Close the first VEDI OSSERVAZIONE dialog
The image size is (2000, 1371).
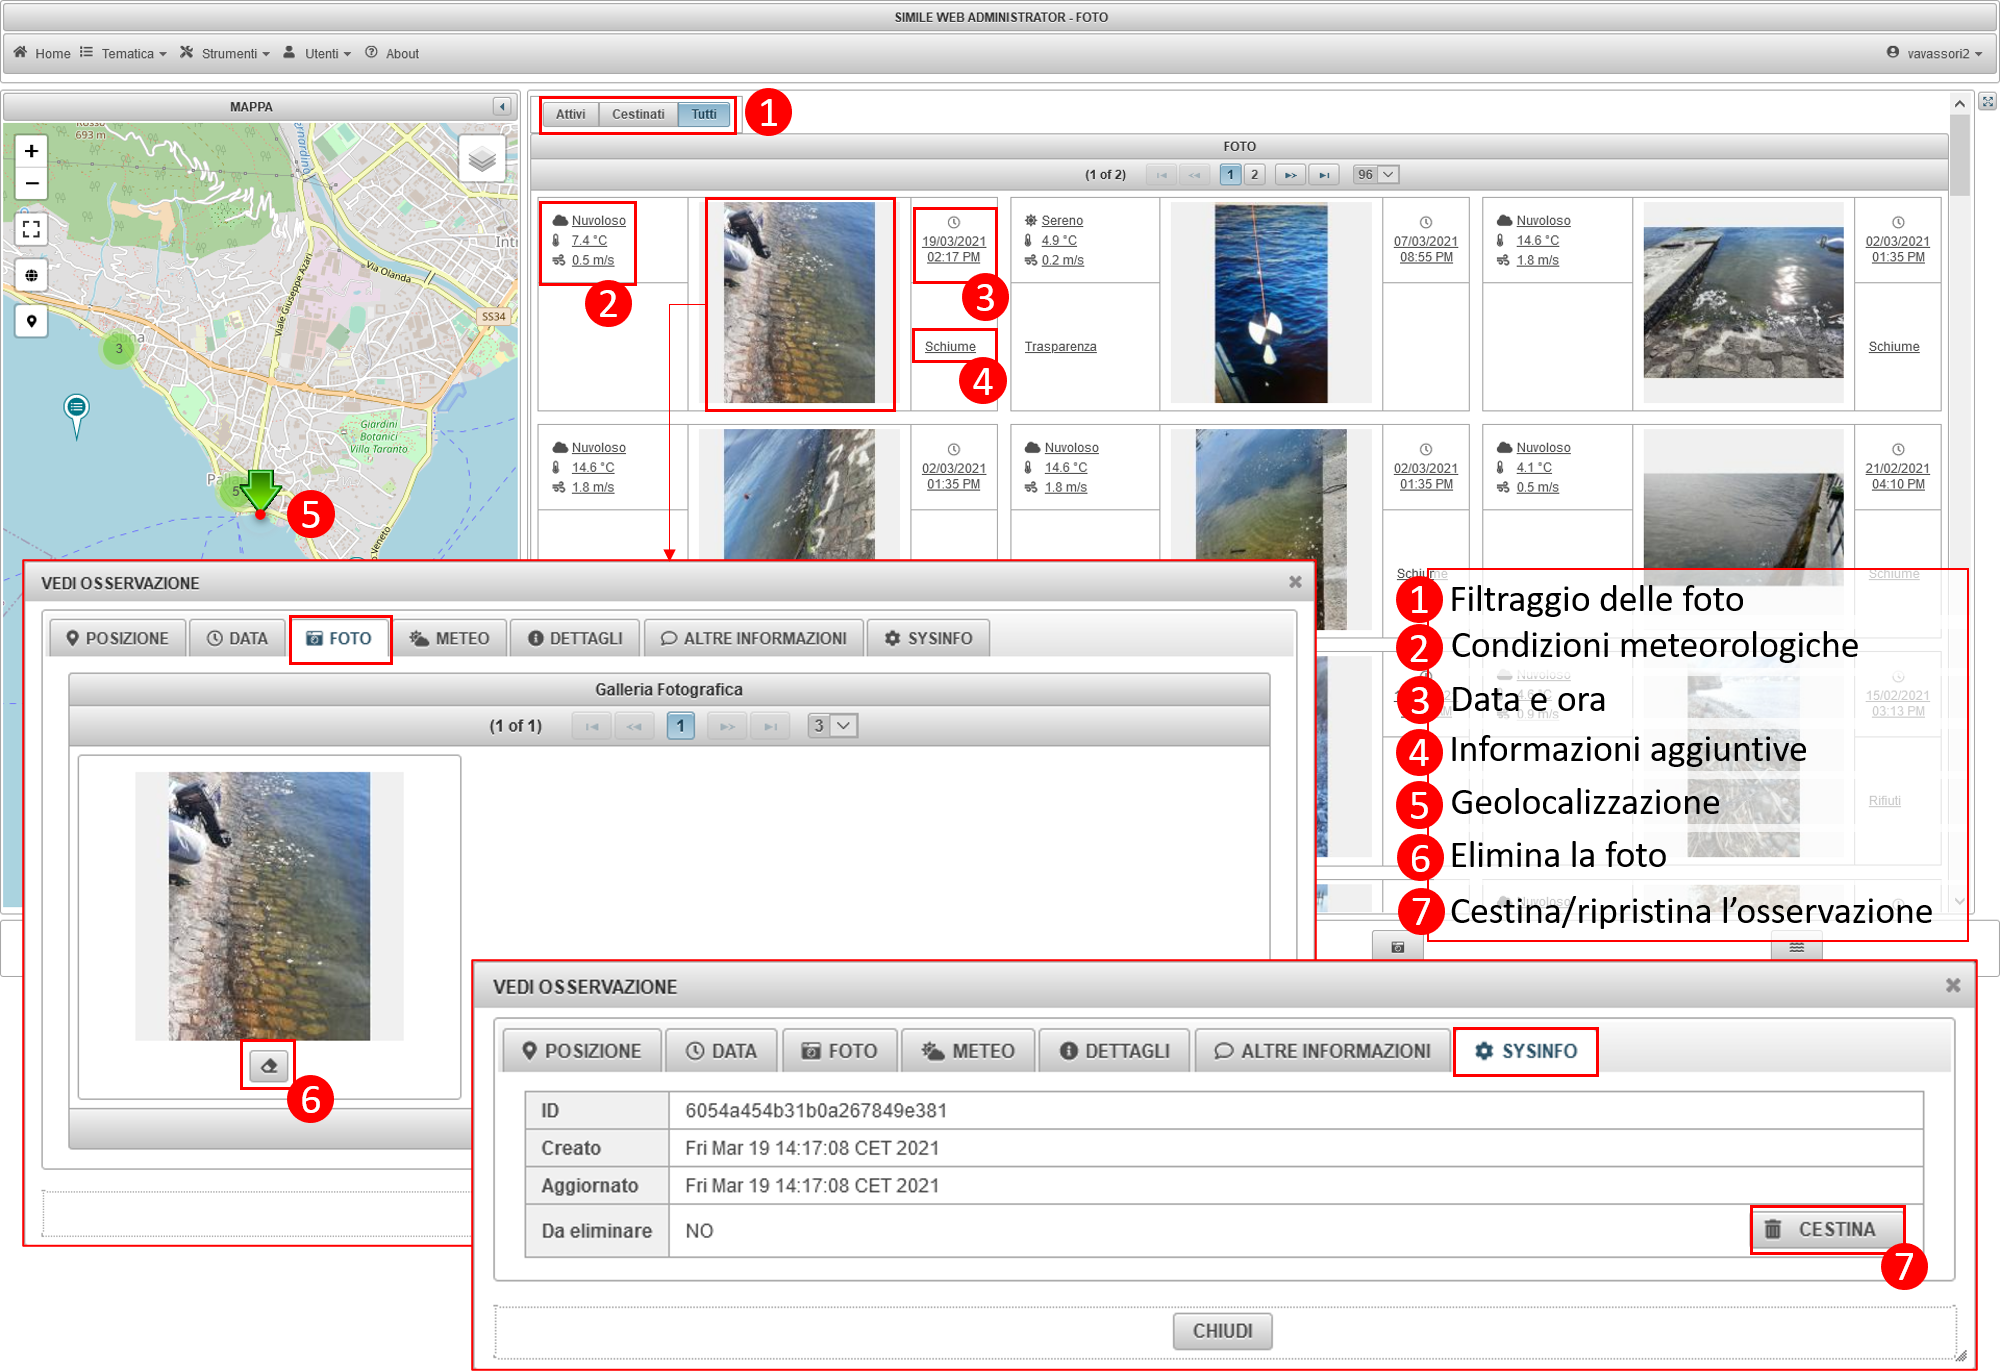coord(1295,582)
